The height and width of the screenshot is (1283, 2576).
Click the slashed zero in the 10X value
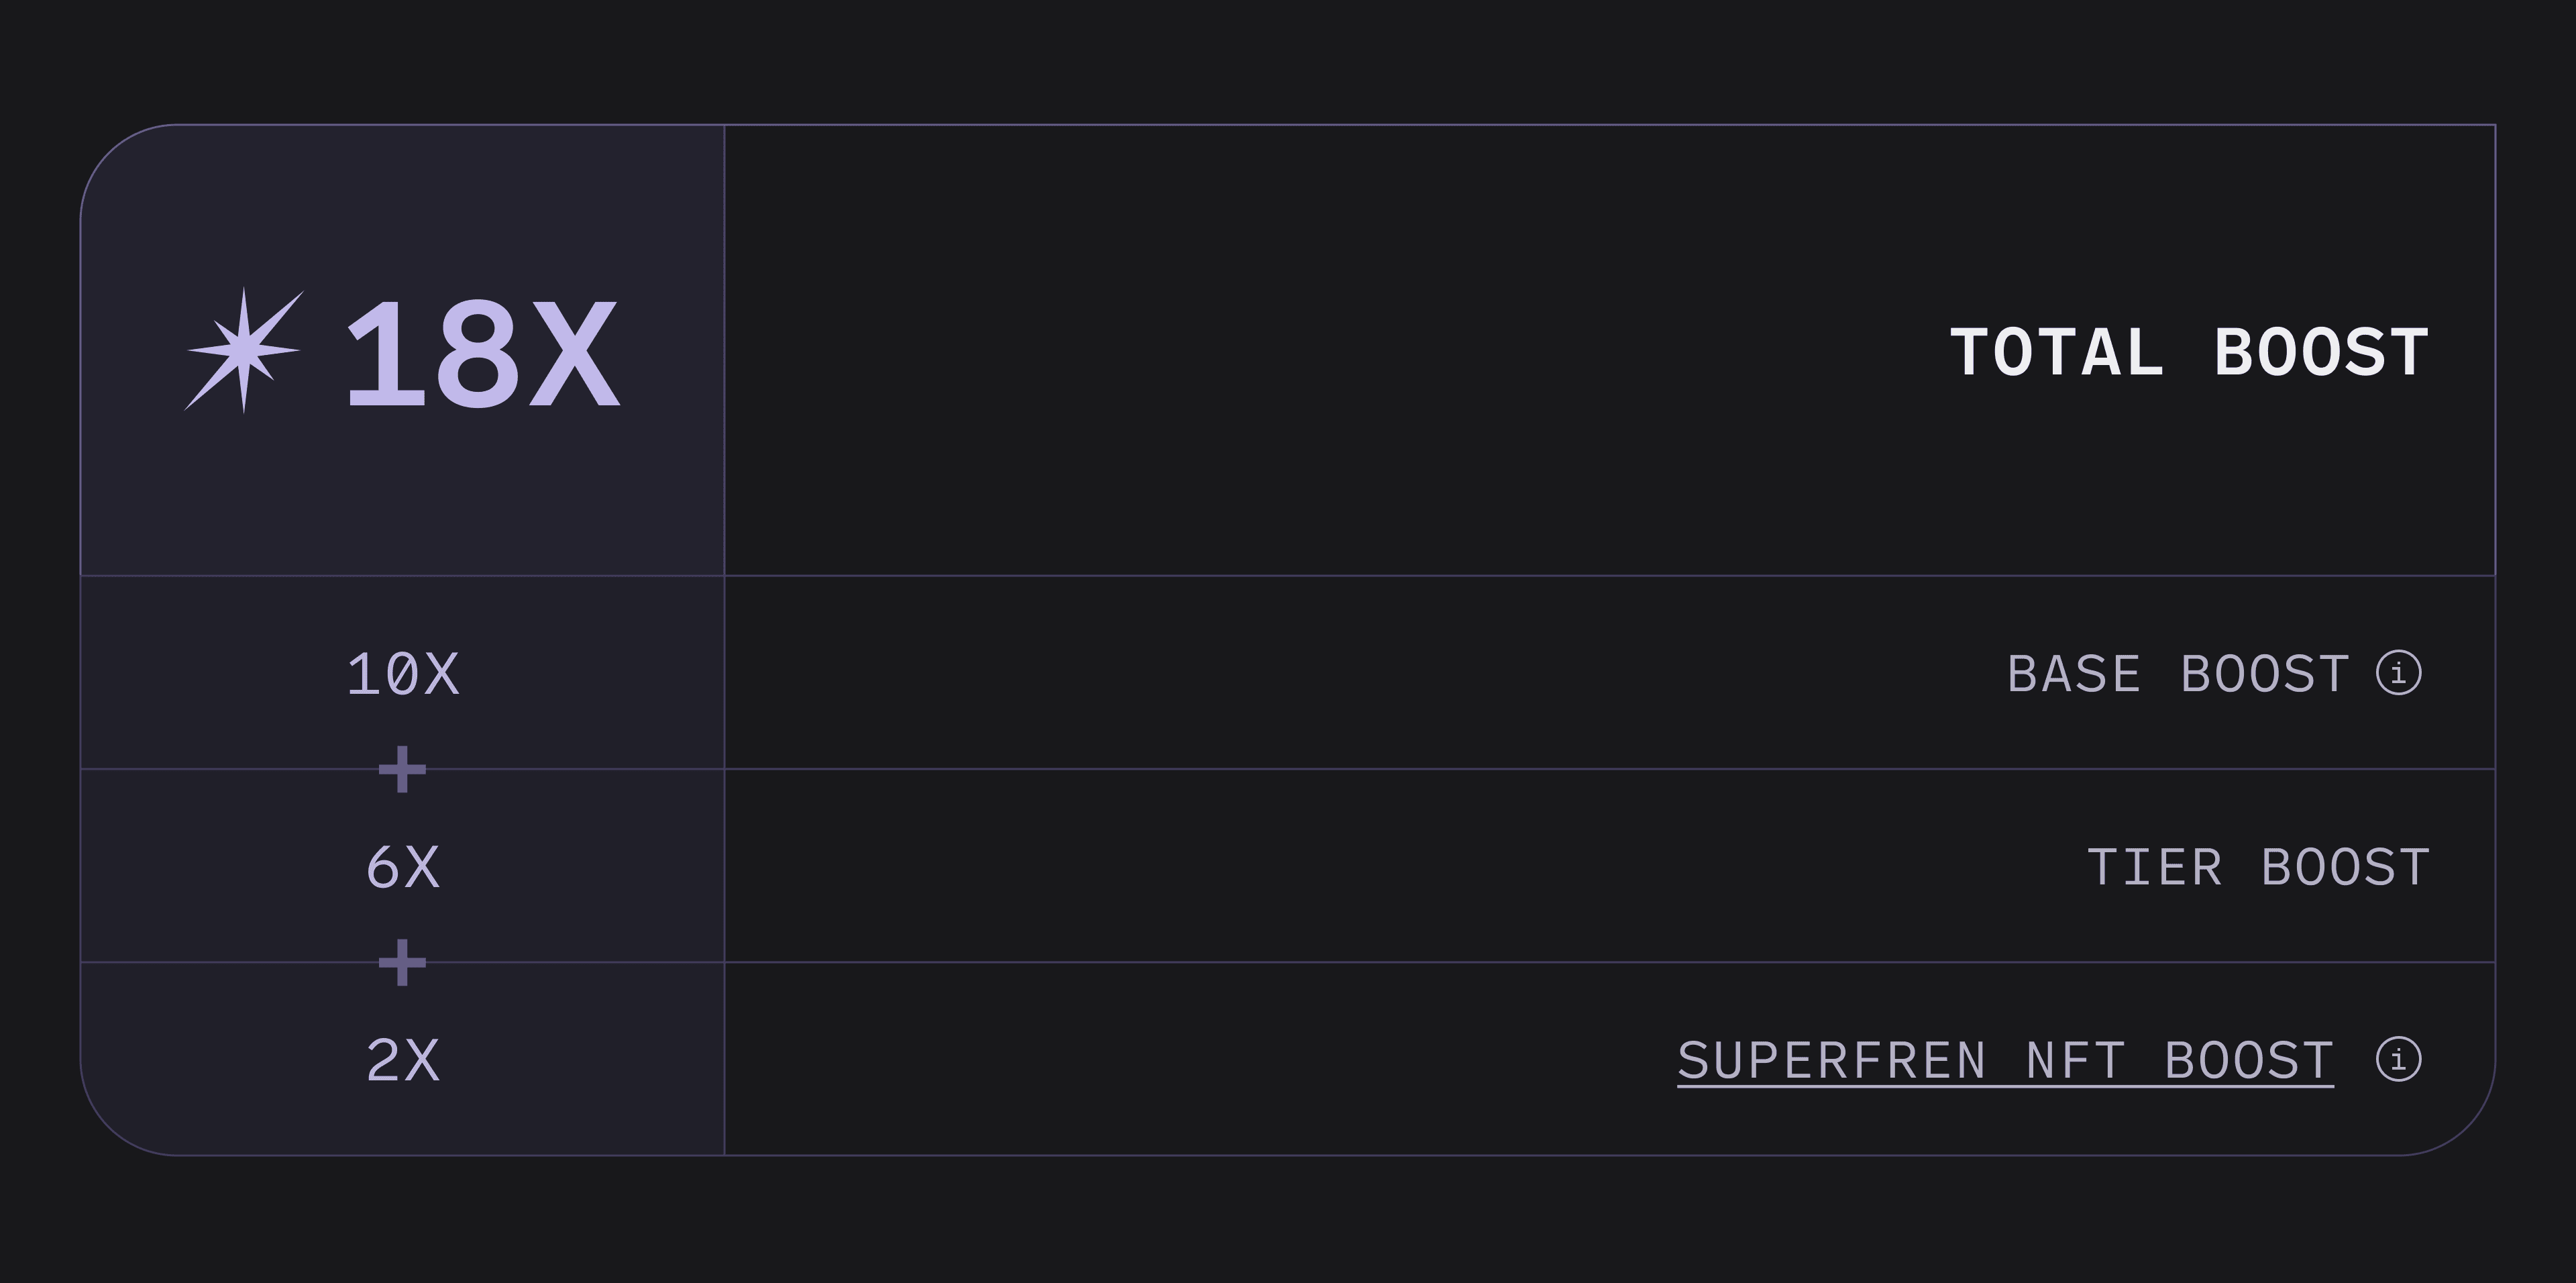click(402, 674)
